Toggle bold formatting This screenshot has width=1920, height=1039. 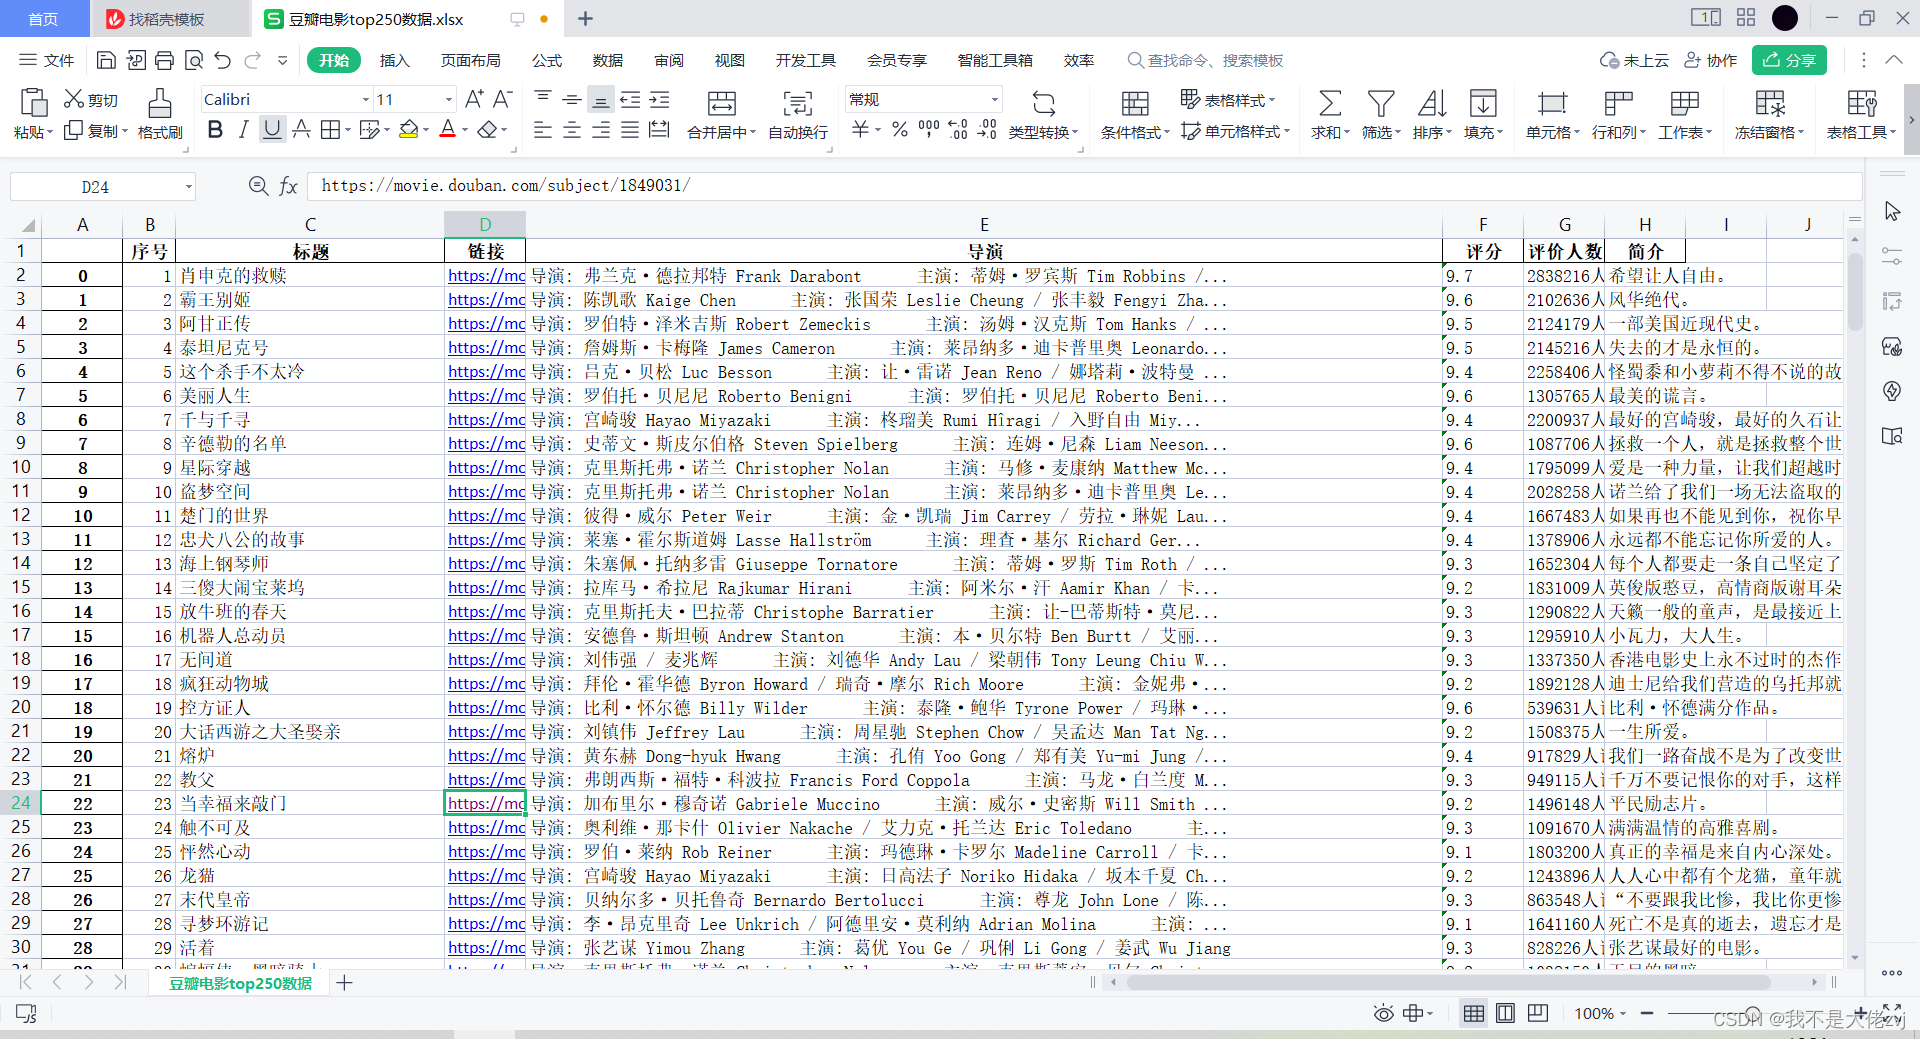215,129
